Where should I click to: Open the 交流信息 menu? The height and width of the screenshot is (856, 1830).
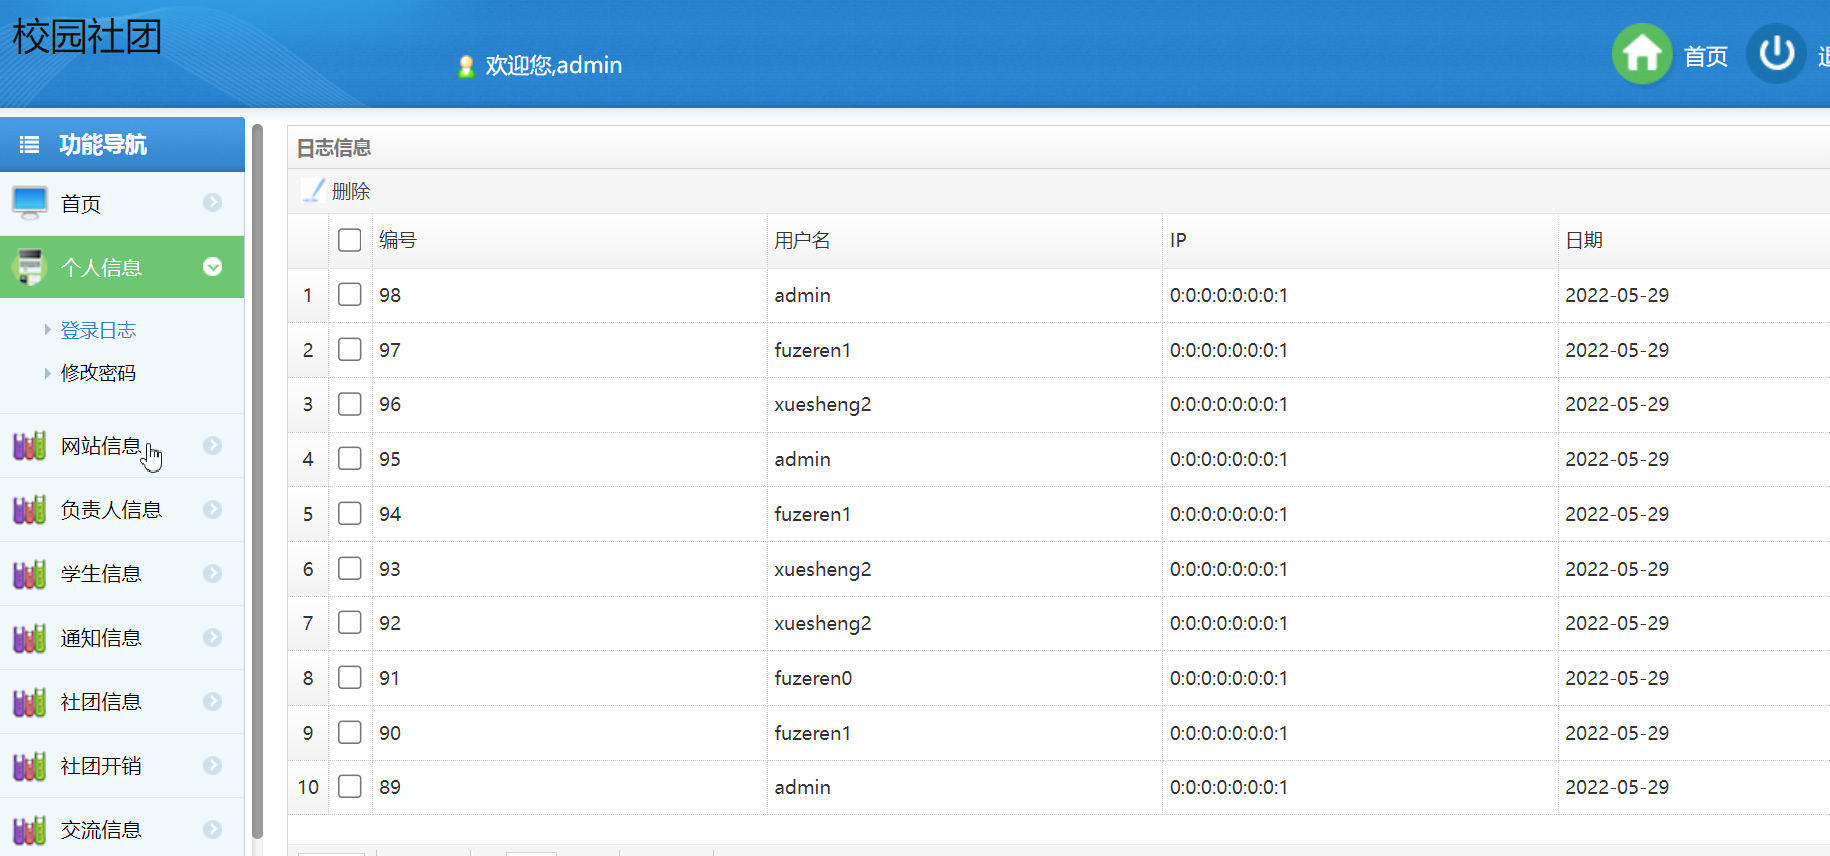click(x=122, y=828)
